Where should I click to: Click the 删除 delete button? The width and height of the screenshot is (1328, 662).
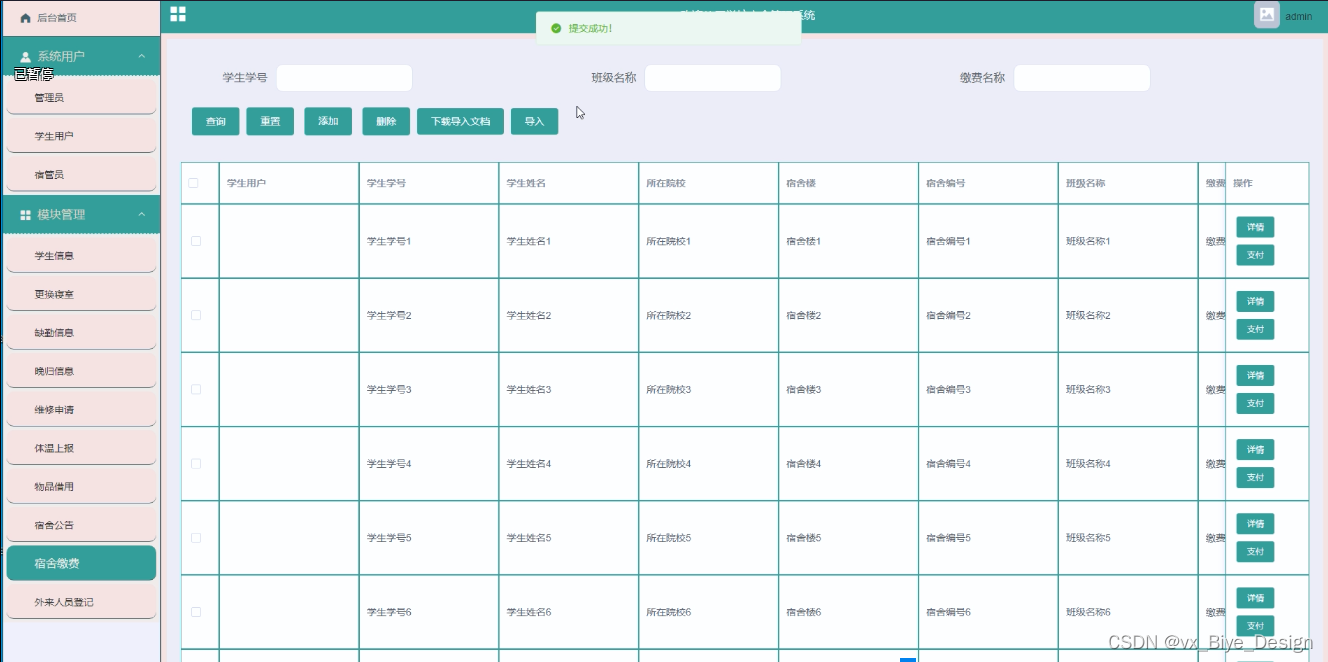click(386, 121)
